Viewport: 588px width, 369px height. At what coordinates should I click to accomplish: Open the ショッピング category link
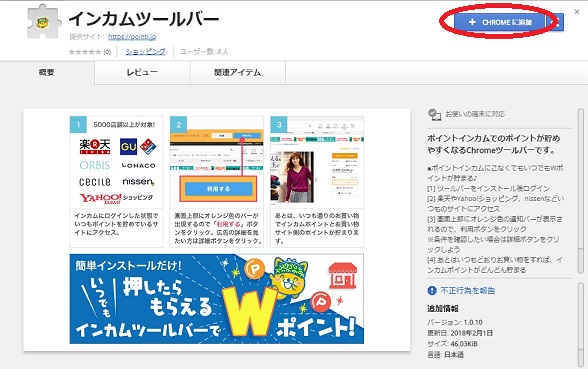[x=145, y=52]
